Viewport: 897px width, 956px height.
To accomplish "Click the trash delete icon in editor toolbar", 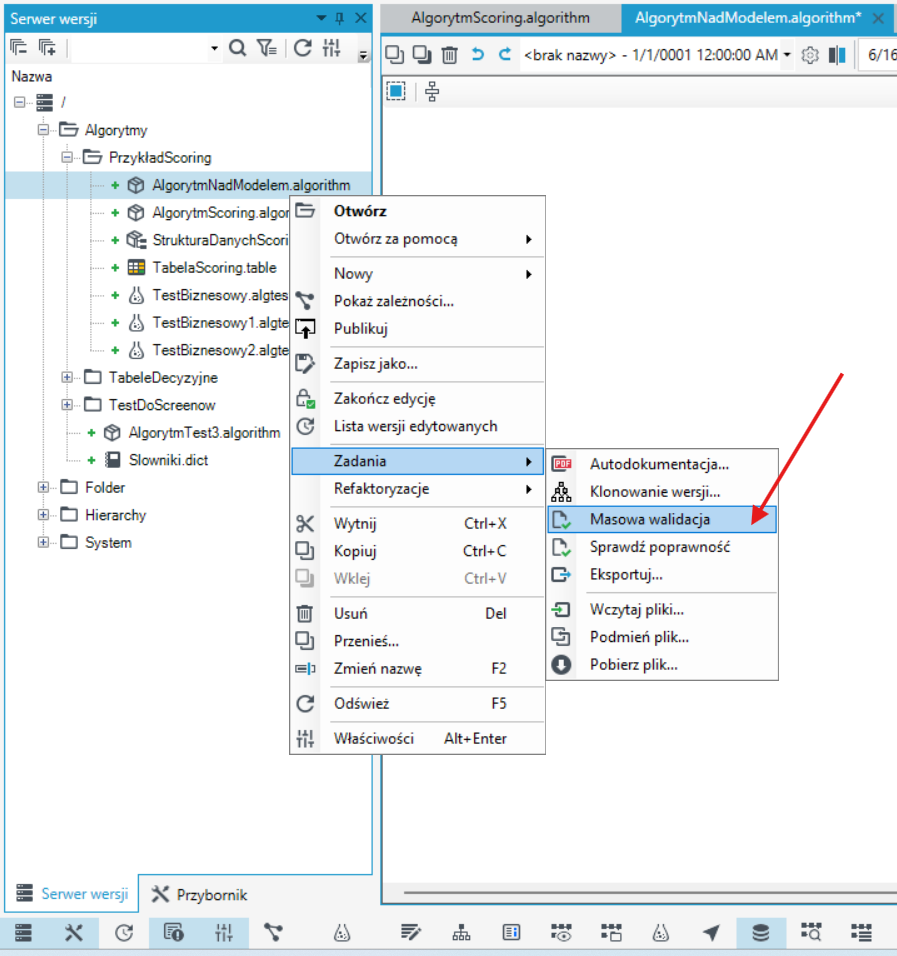I will (449, 55).
